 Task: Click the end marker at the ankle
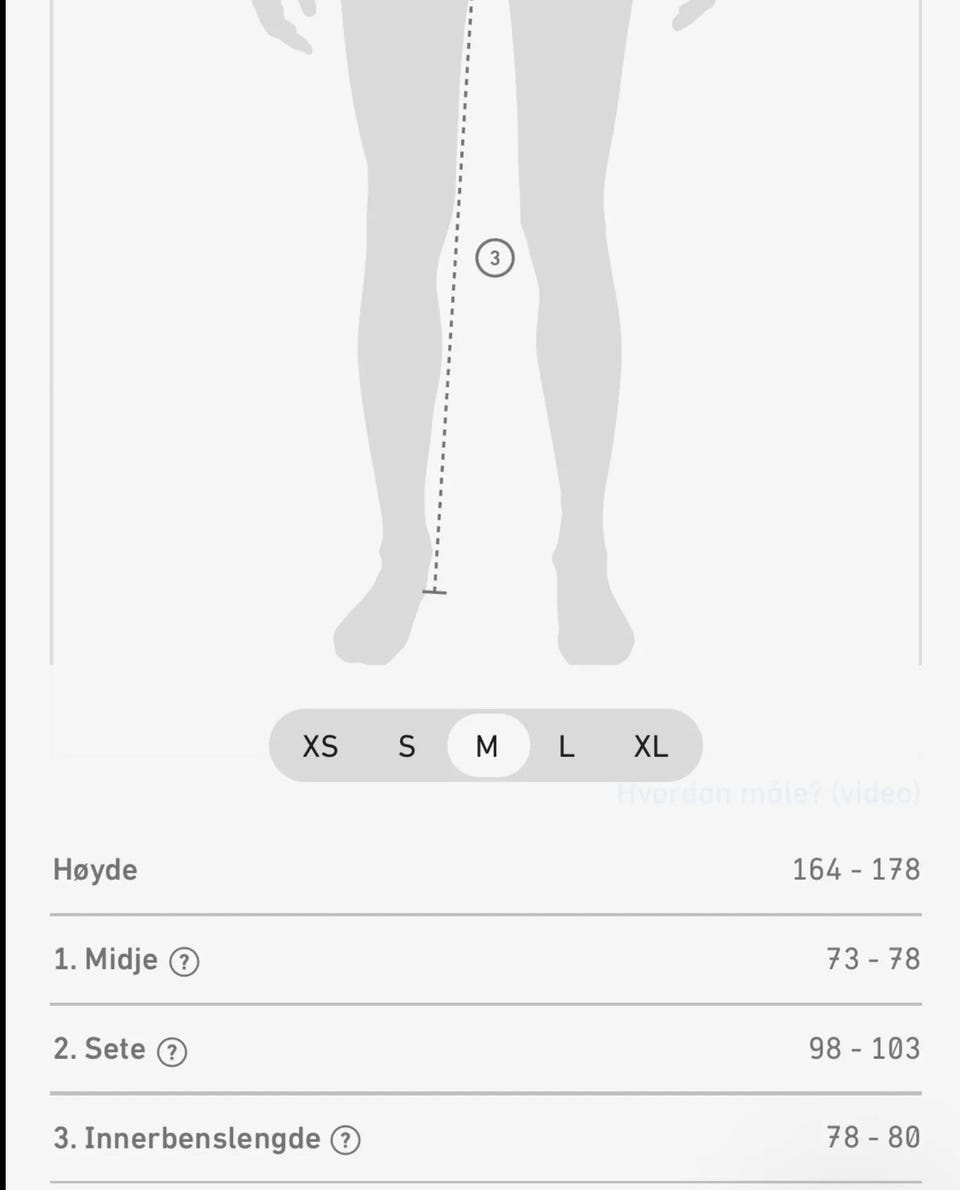[x=434, y=593]
